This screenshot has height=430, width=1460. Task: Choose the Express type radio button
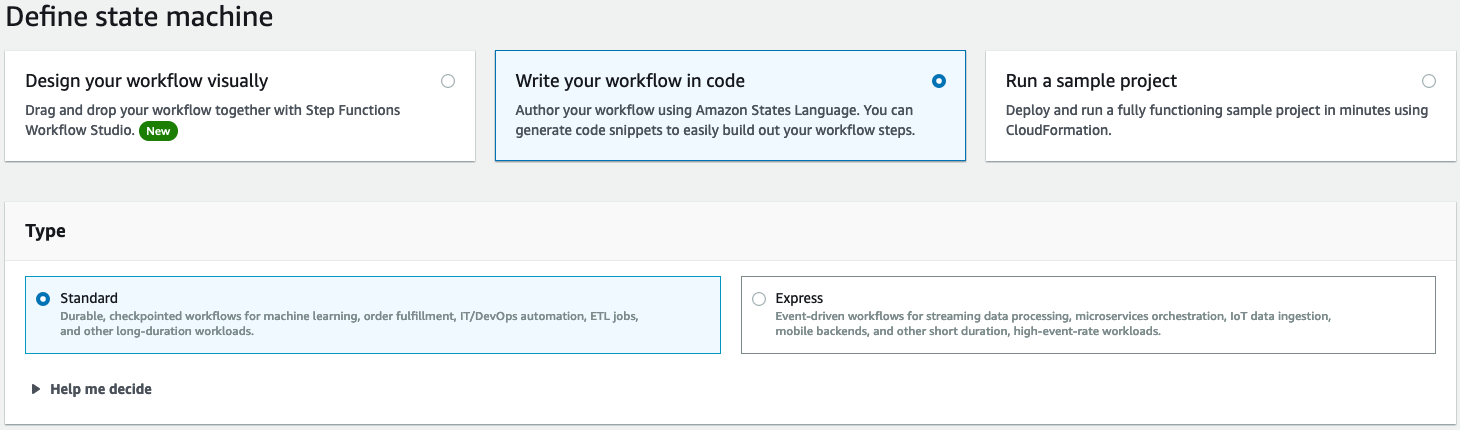pos(759,299)
